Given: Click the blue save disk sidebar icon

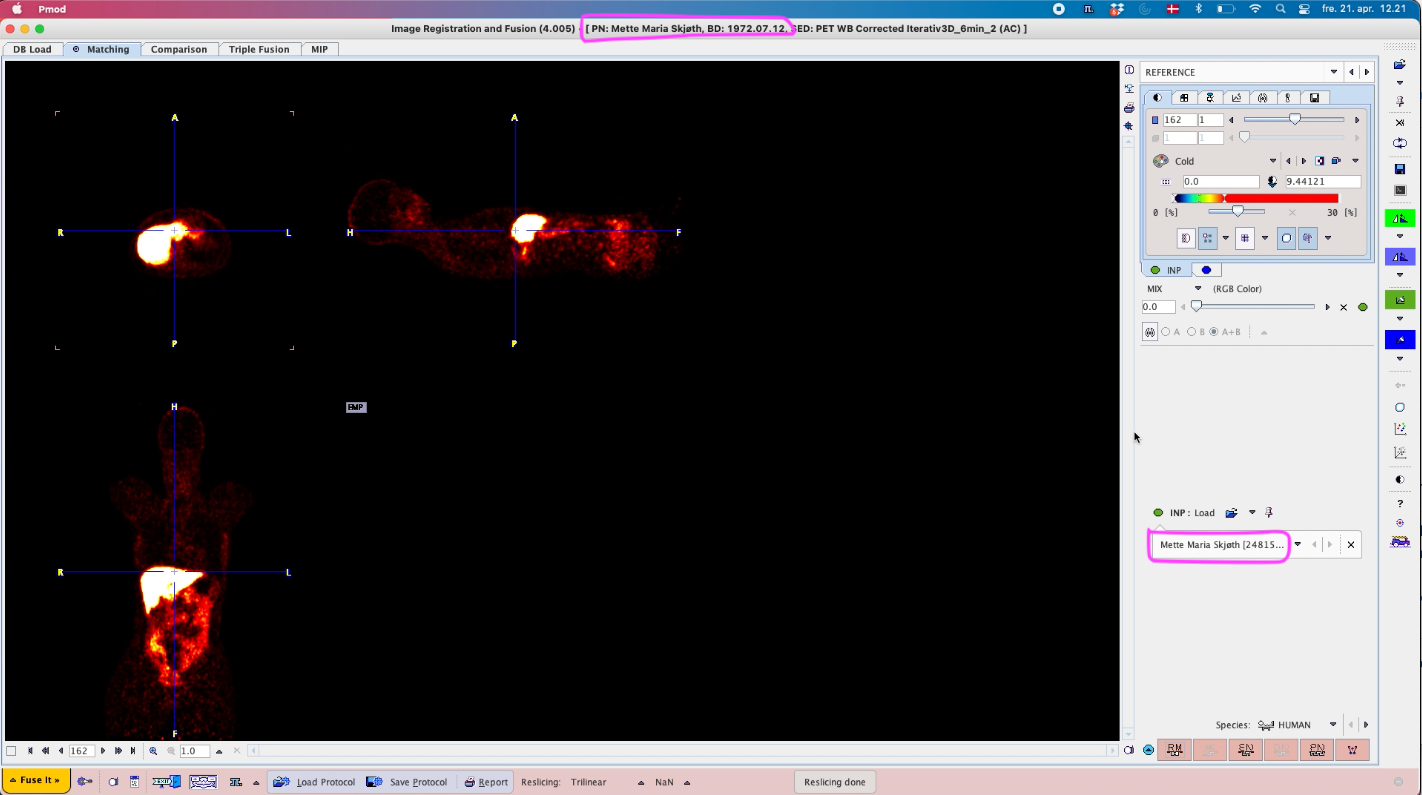Looking at the screenshot, I should point(1400,169).
